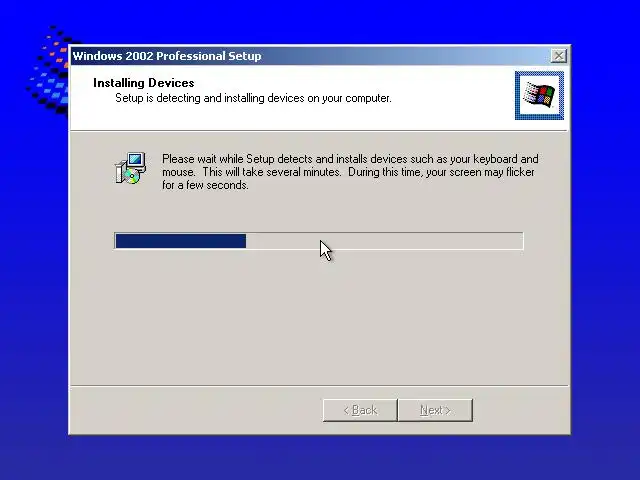Click the disabled Back button

tap(360, 410)
